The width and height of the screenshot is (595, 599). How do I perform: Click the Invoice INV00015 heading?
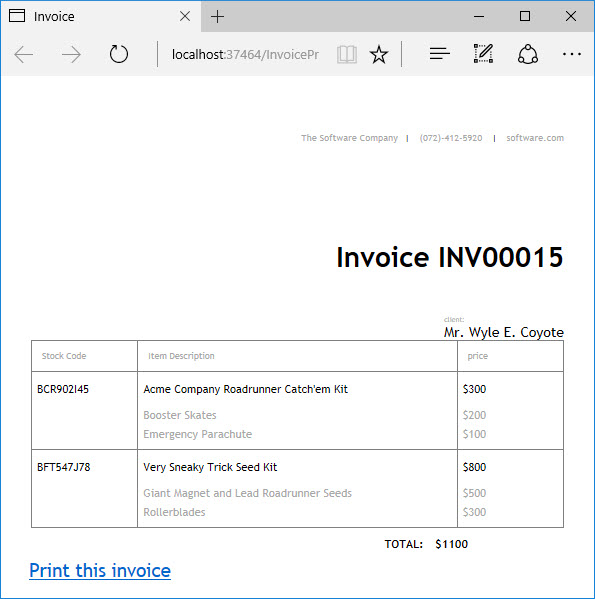point(449,257)
